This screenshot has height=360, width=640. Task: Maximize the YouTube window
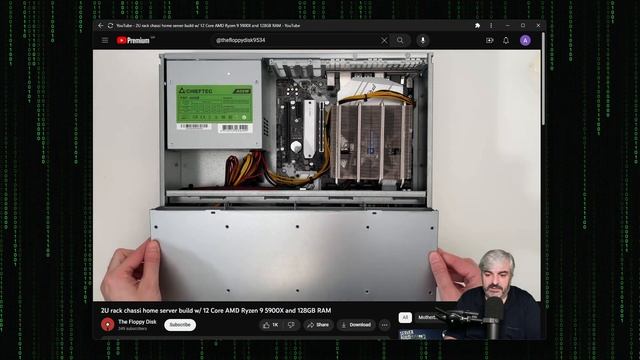tap(523, 25)
